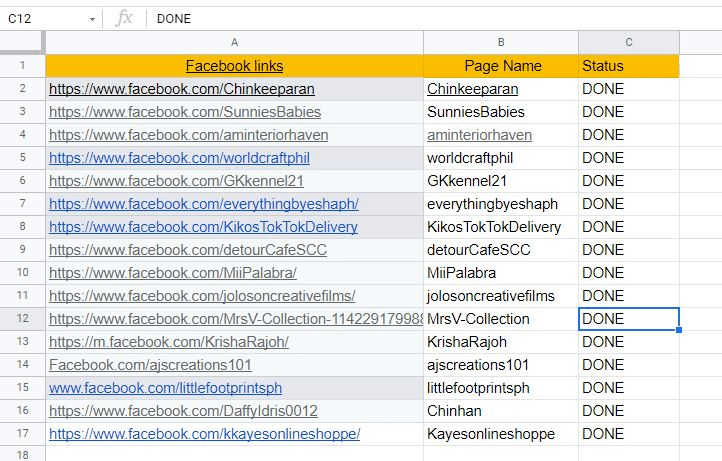722x461 pixels.
Task: Select column A header
Action: pyautogui.click(x=234, y=42)
